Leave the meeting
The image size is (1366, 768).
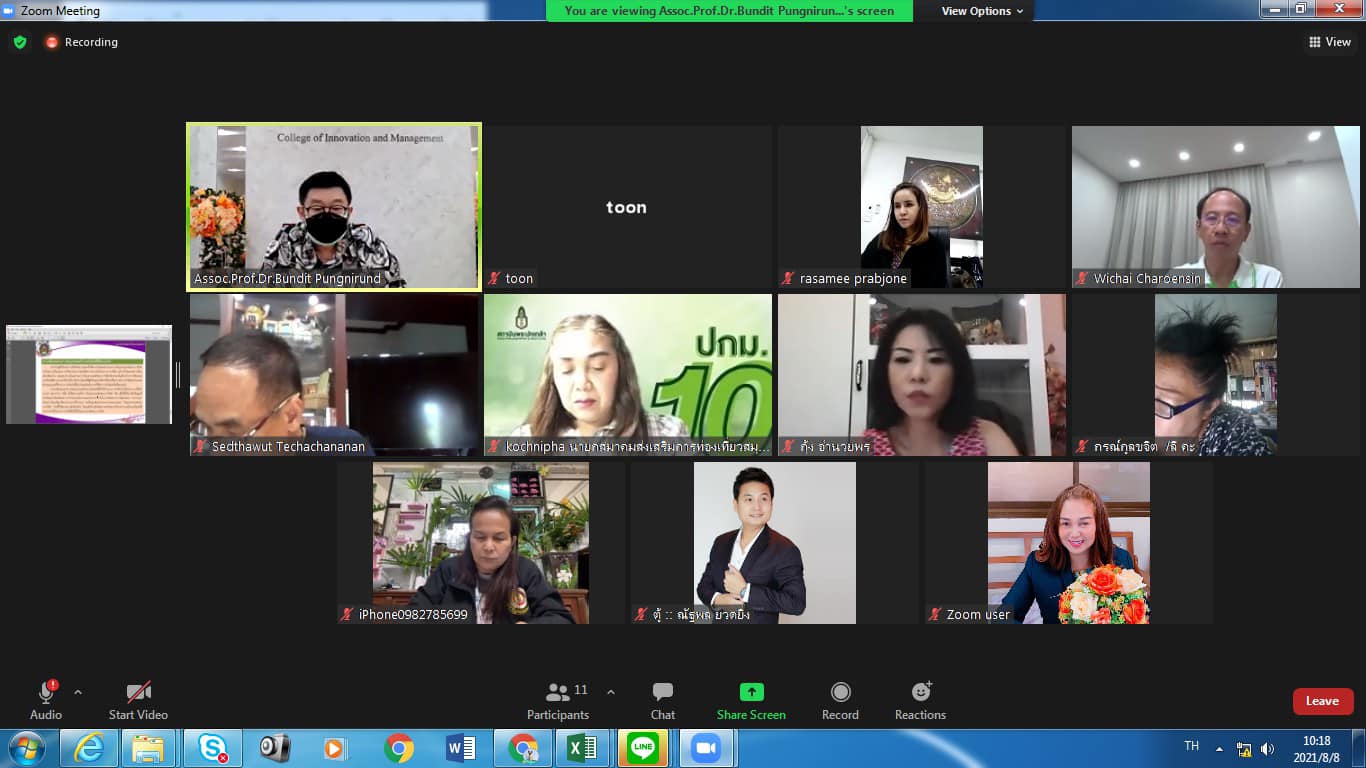[x=1322, y=701]
